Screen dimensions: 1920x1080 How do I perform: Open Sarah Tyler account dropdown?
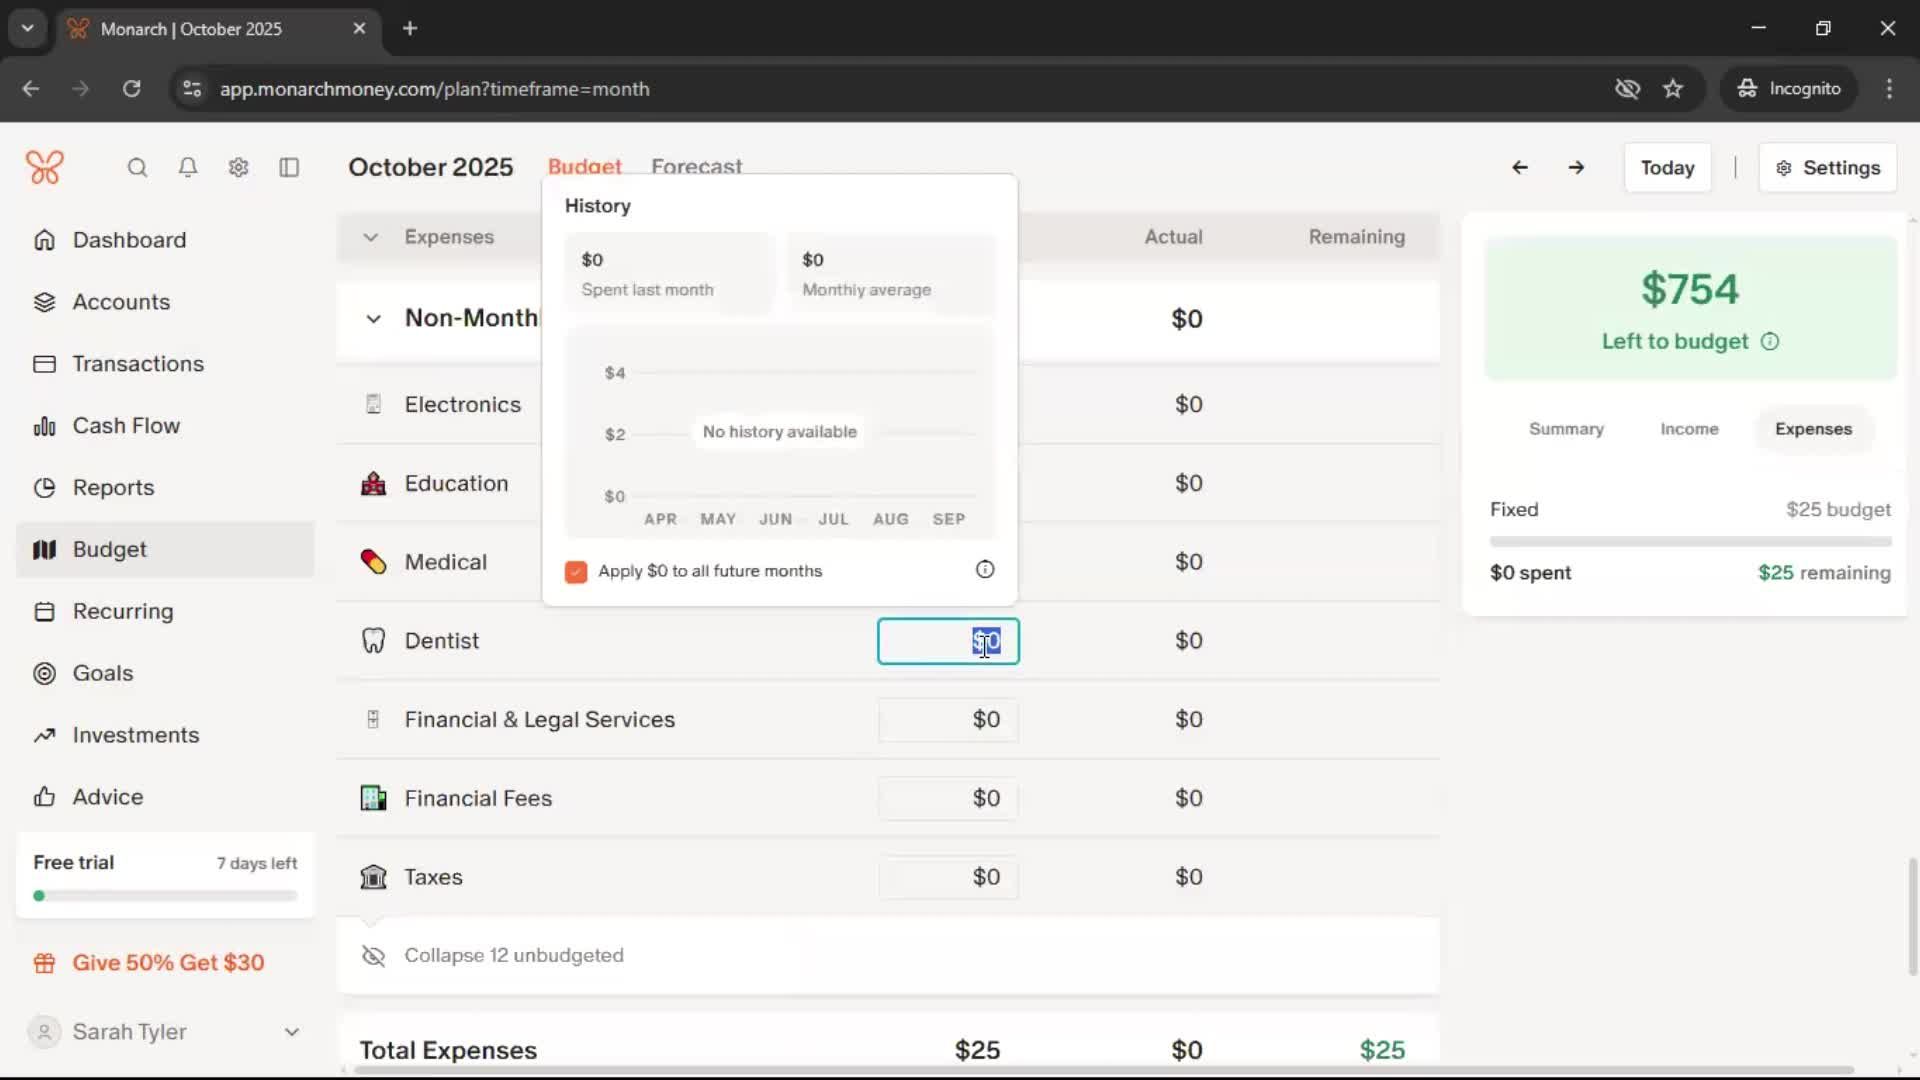pos(291,1032)
